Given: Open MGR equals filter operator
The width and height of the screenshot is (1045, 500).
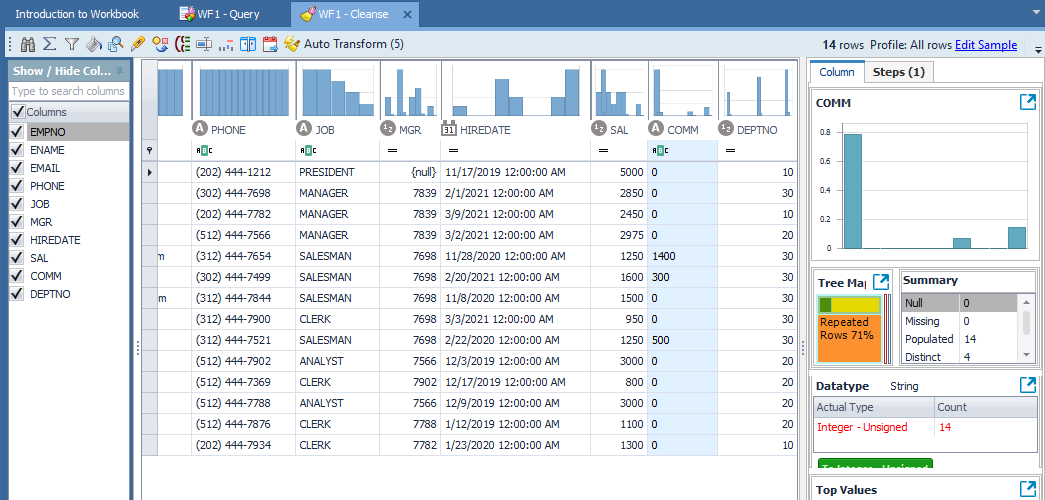Looking at the screenshot, I should (393, 151).
